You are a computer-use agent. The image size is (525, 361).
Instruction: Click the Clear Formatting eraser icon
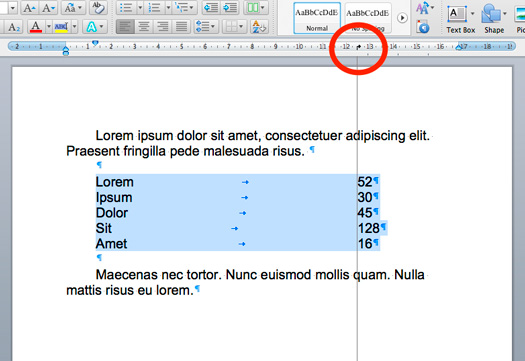[x=98, y=8]
